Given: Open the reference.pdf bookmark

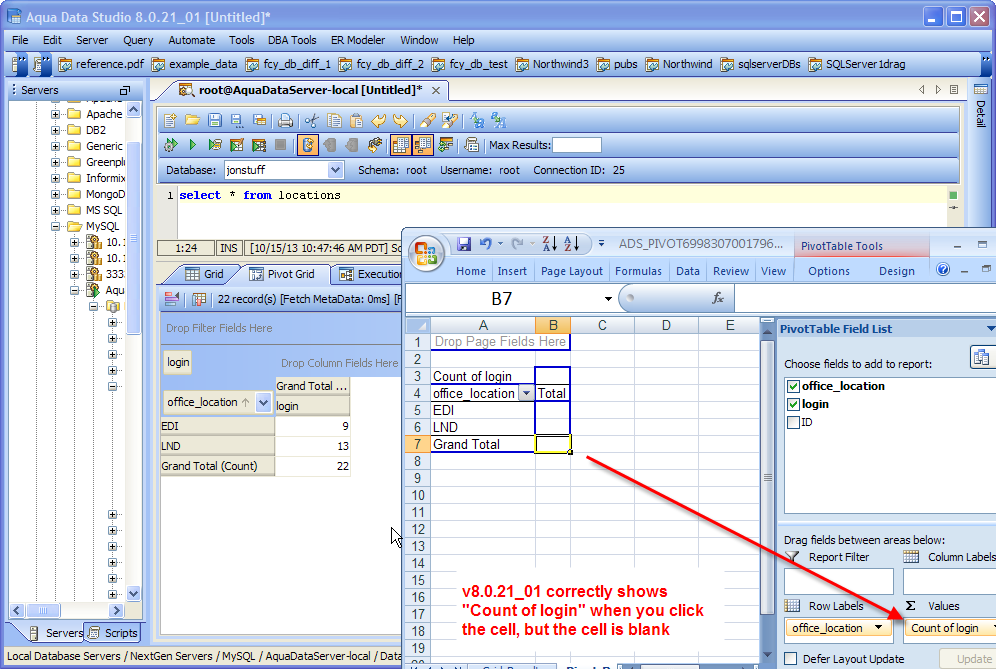Looking at the screenshot, I should 102,64.
